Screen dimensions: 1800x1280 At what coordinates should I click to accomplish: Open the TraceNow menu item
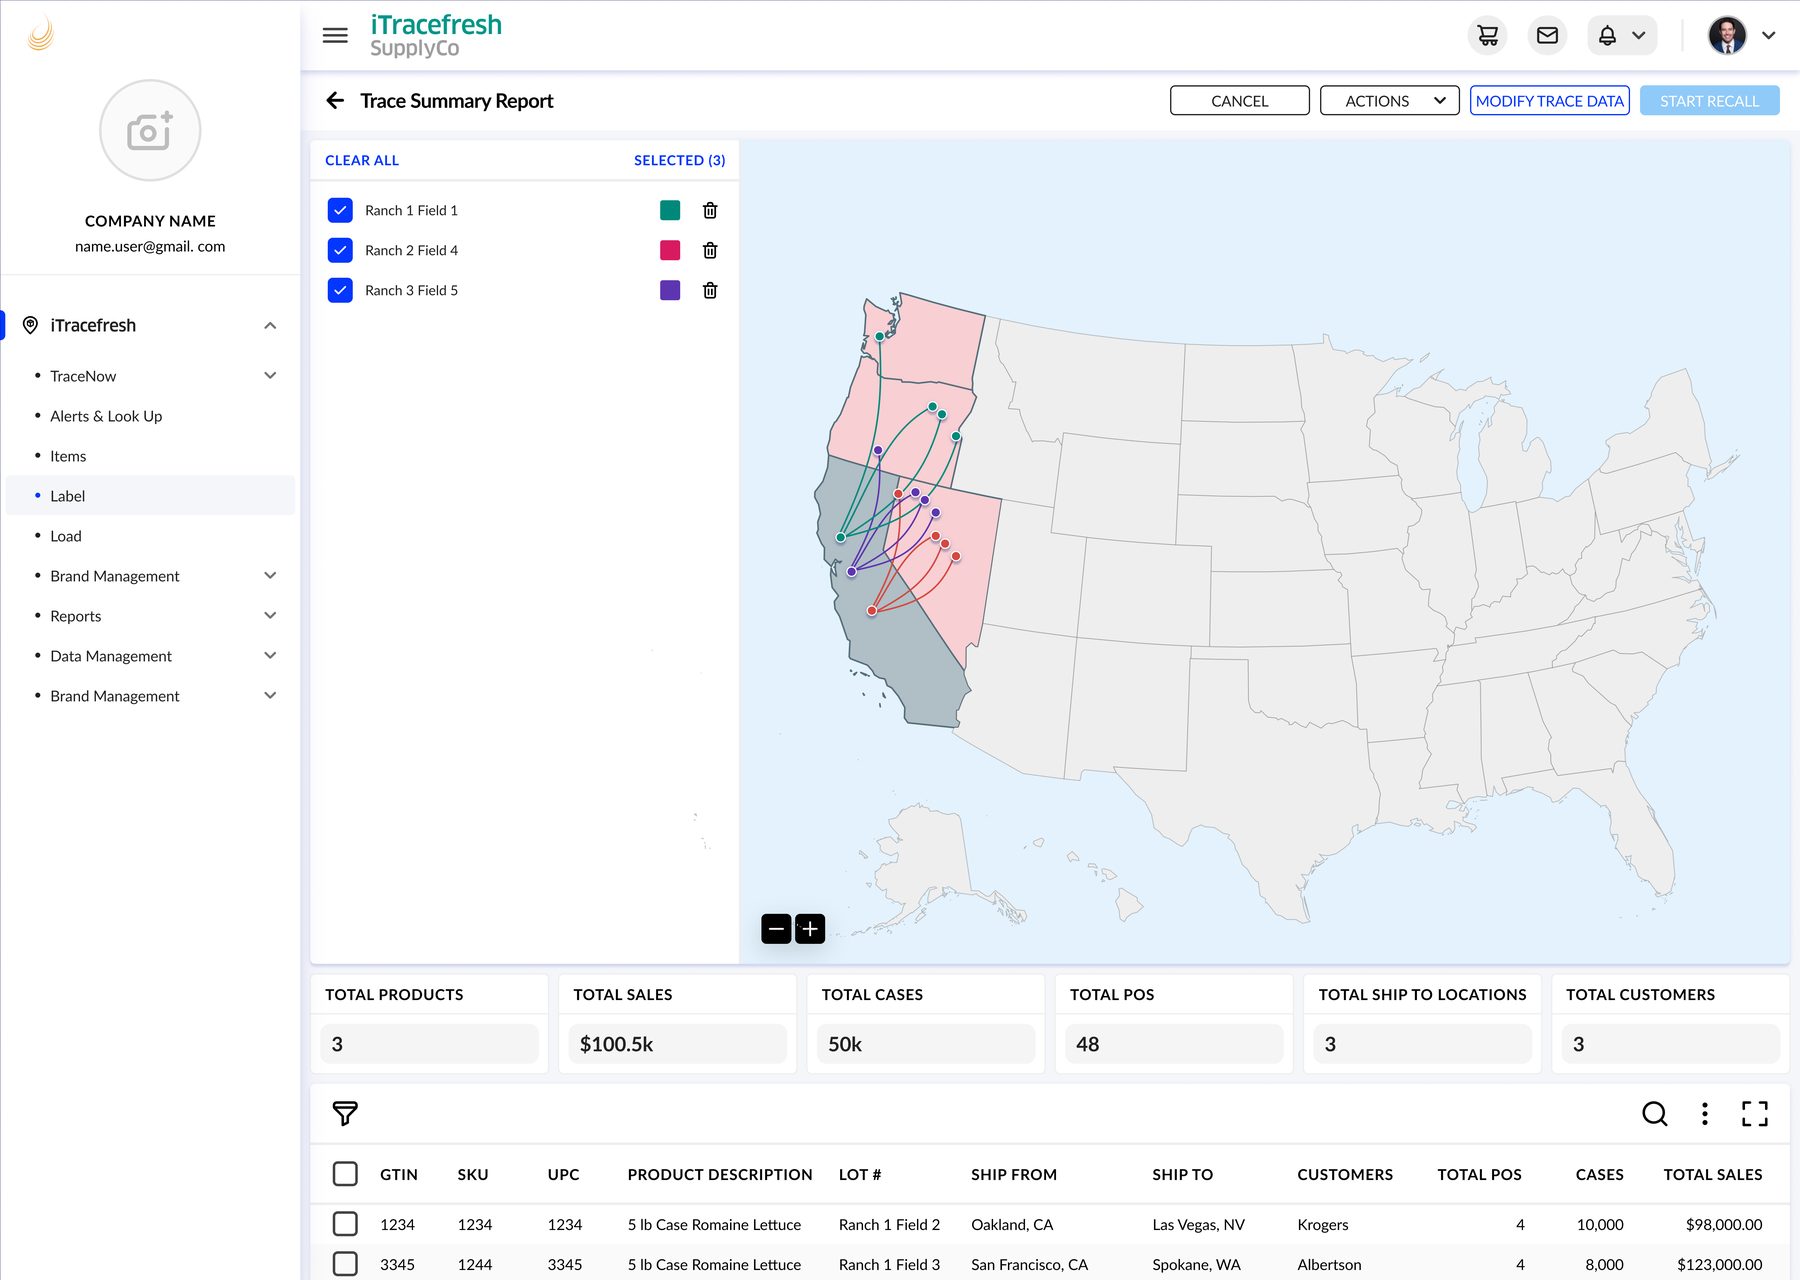pos(83,376)
